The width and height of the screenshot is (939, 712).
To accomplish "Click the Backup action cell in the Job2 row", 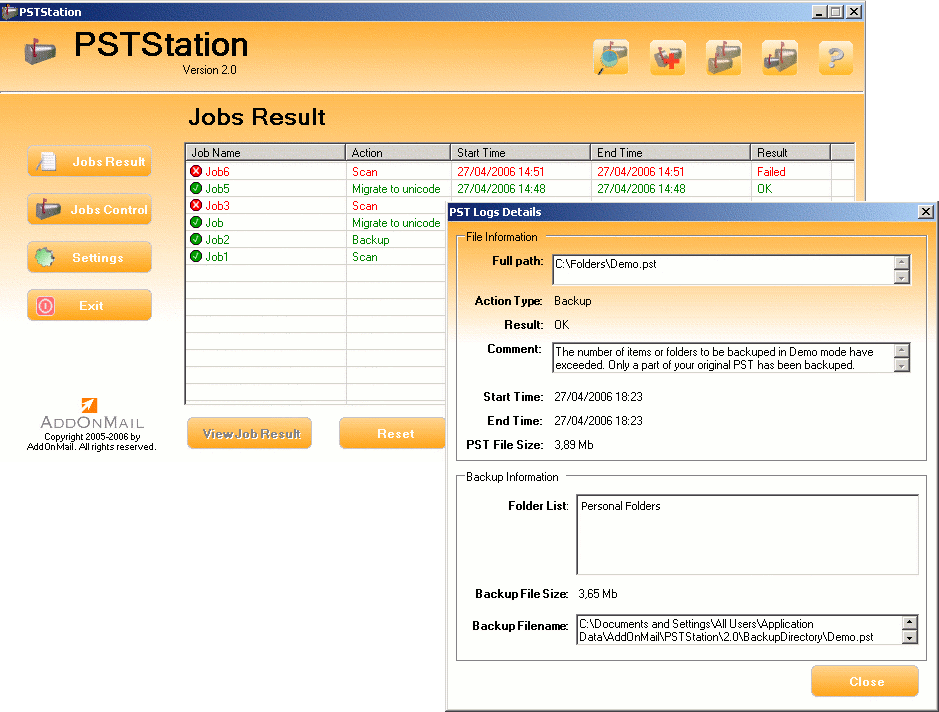I will pyautogui.click(x=371, y=240).
